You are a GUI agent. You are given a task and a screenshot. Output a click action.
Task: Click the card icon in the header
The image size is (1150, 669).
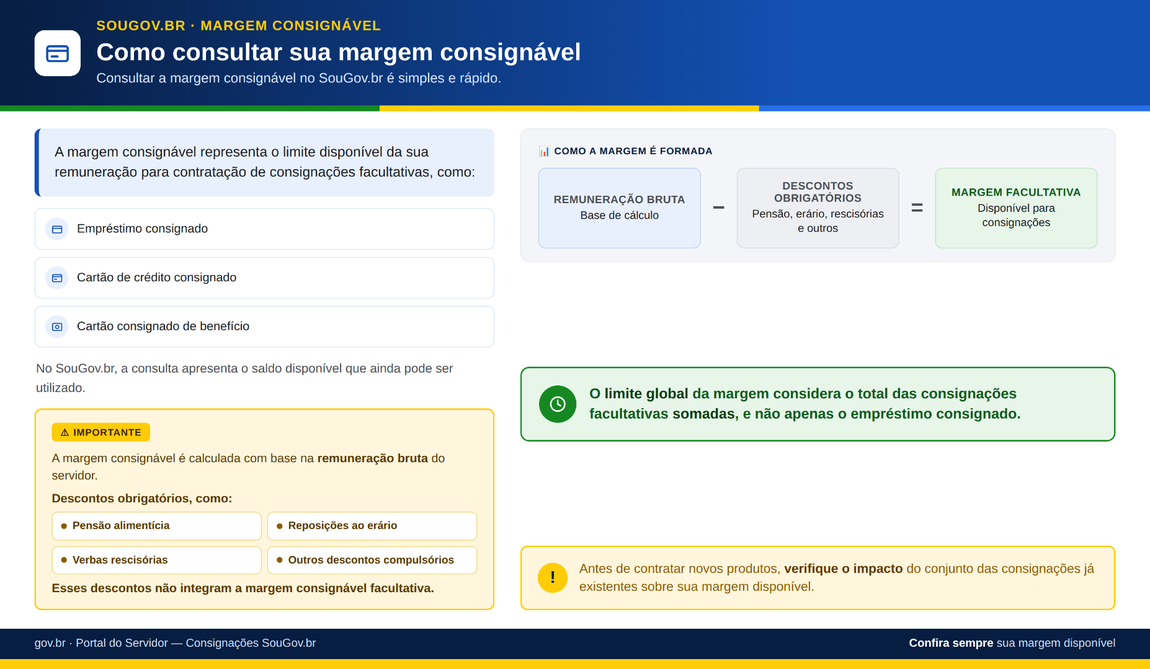(x=57, y=53)
